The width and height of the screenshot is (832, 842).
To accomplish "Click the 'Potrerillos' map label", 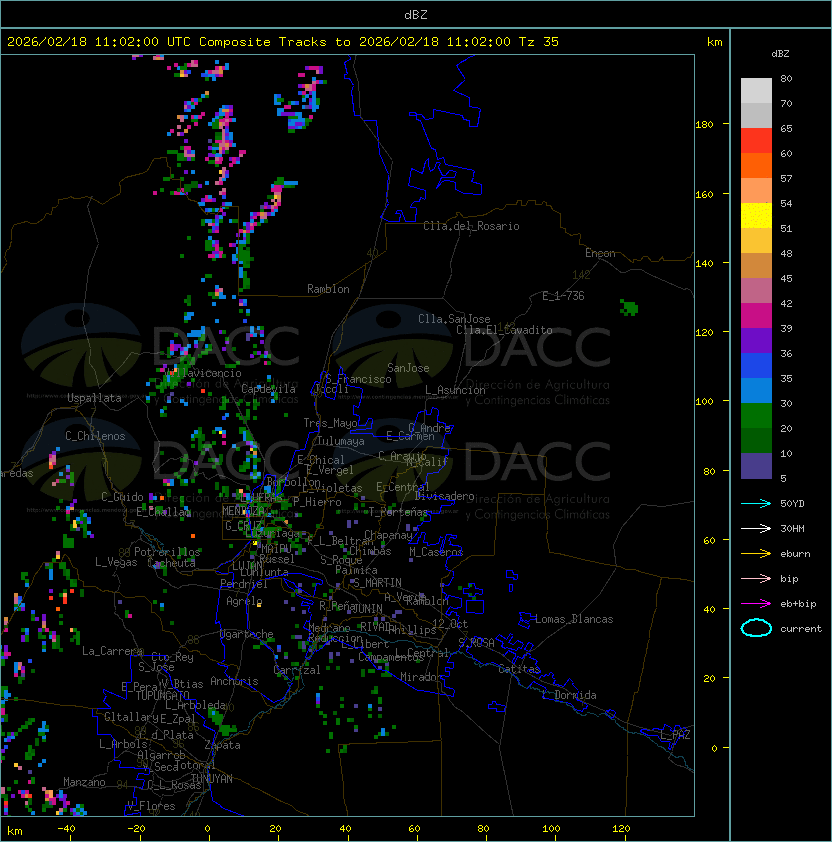I will click(x=167, y=552).
